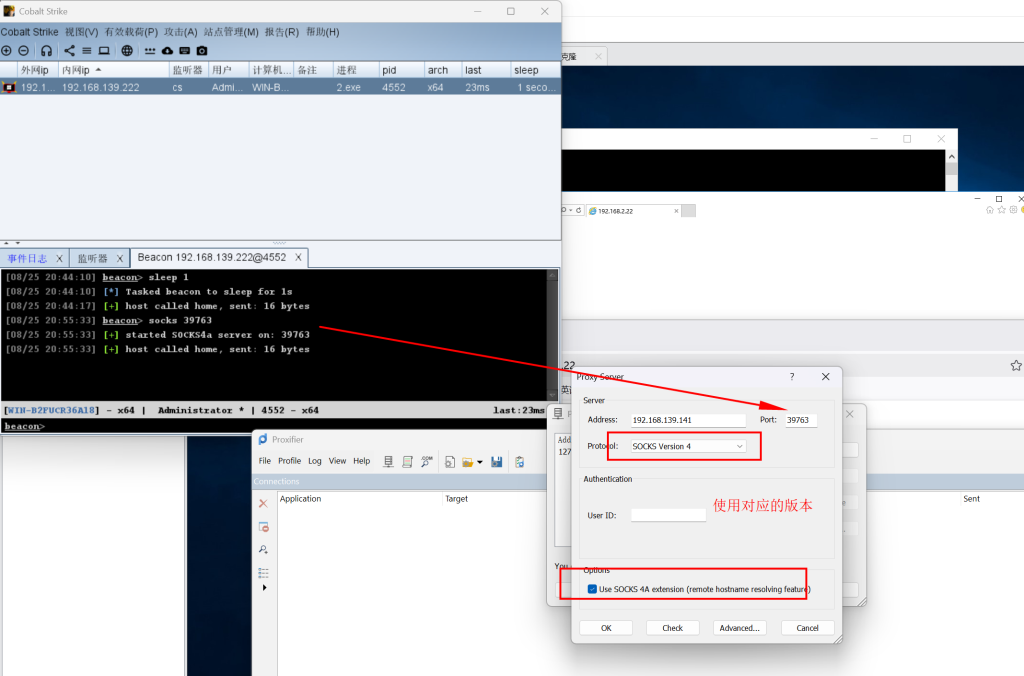Screen dimensions: 1024x676
Task: Click OK in the Proxy Server dialog
Action: 606,628
